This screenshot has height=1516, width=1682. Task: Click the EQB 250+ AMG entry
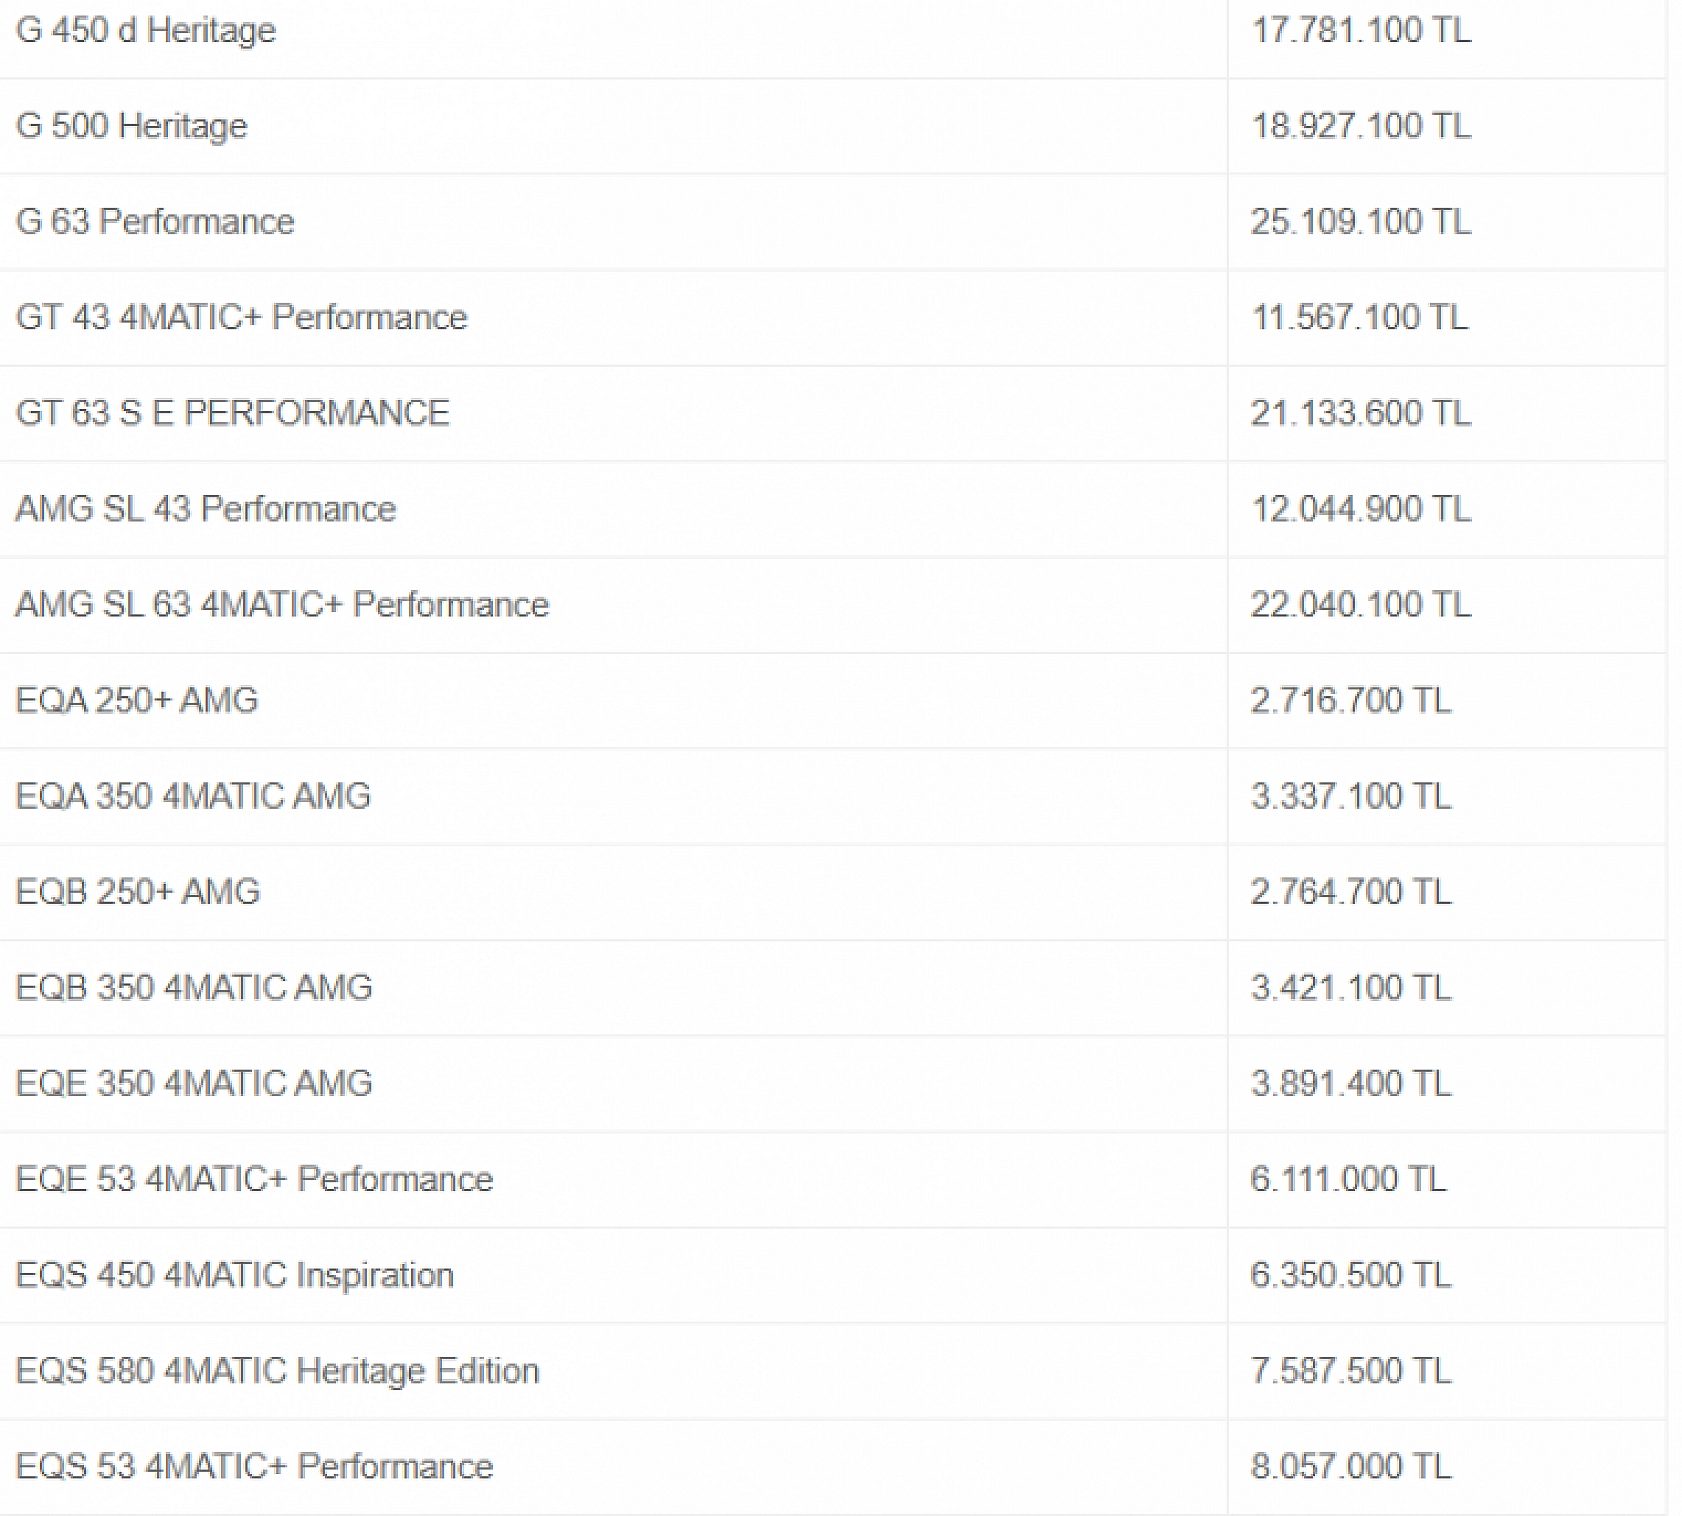point(138,892)
